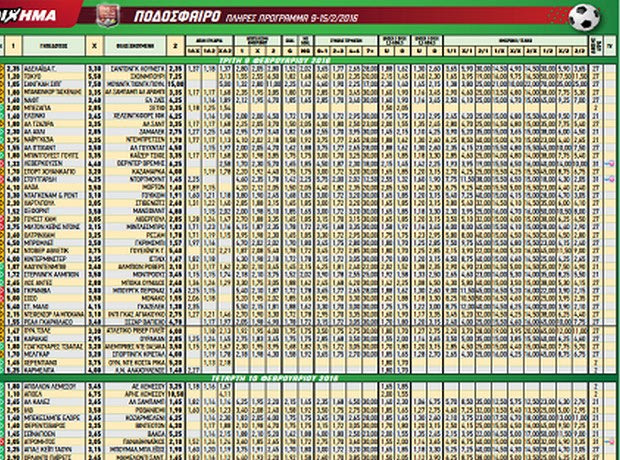Click the ΠΟΔΟΣΦΑΙΡΟ title text
Viewport: 620px width, 460px height.
point(177,17)
